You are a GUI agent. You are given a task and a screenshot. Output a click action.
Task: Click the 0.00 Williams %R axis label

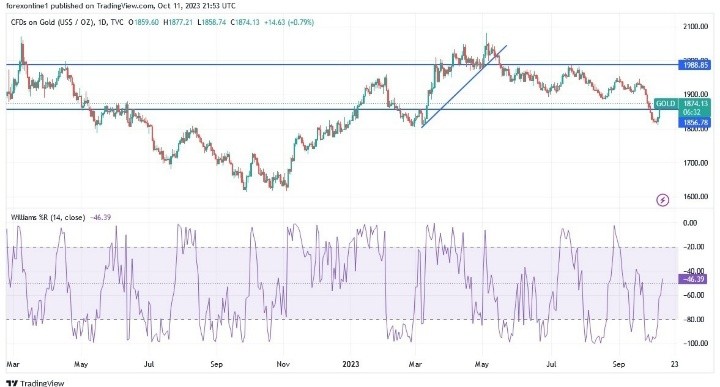(x=690, y=223)
